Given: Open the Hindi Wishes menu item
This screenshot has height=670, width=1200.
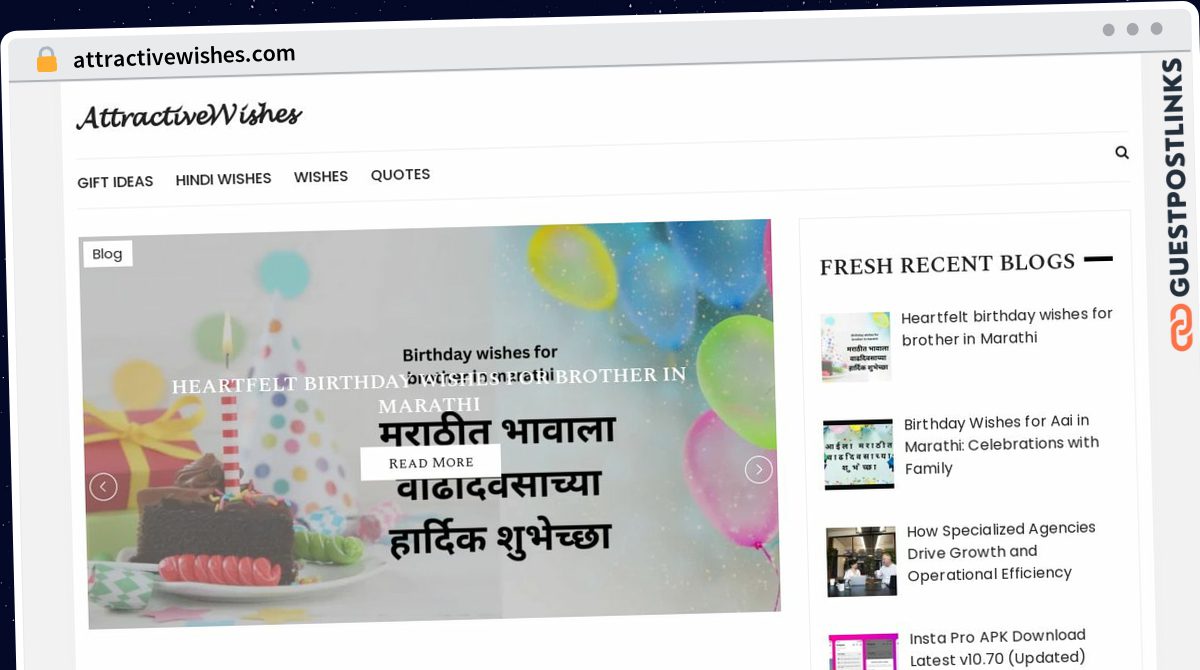Looking at the screenshot, I should [223, 179].
